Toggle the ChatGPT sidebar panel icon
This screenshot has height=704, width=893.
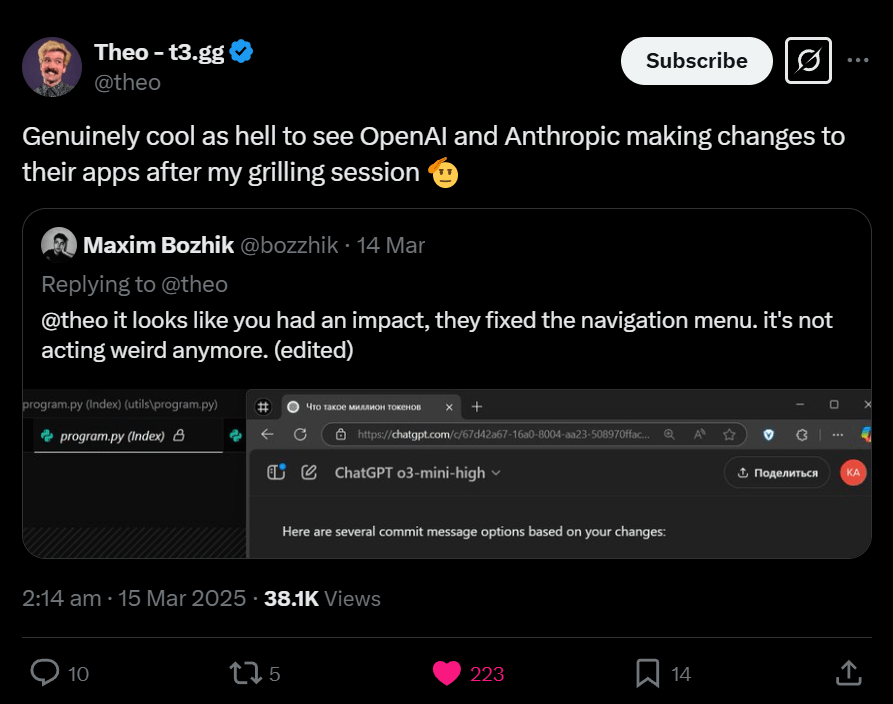pos(277,472)
